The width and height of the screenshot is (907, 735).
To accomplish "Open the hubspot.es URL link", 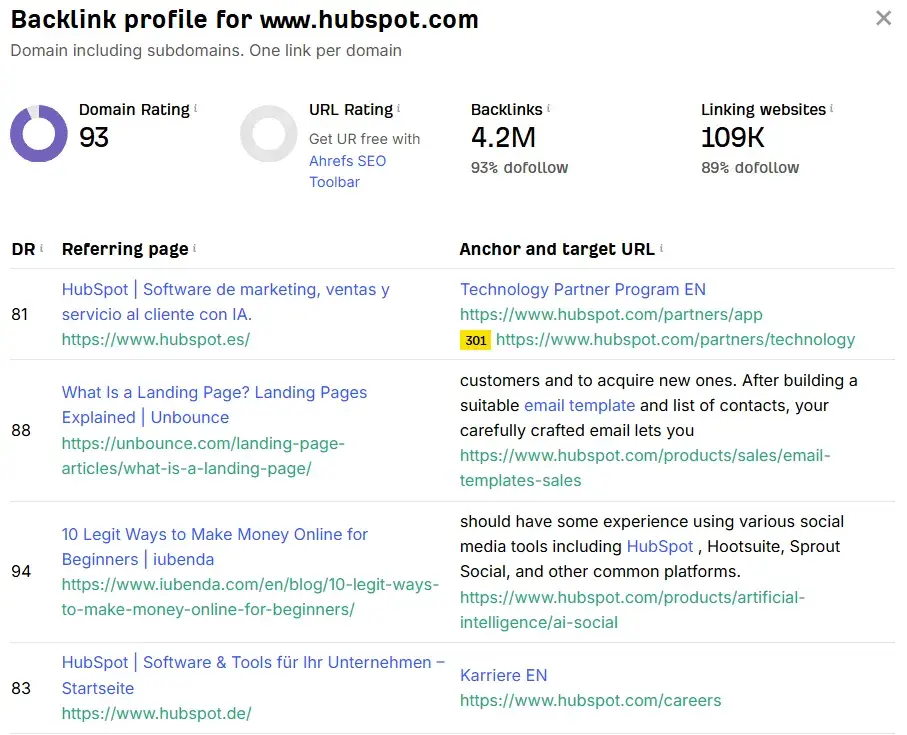I will coord(156,339).
